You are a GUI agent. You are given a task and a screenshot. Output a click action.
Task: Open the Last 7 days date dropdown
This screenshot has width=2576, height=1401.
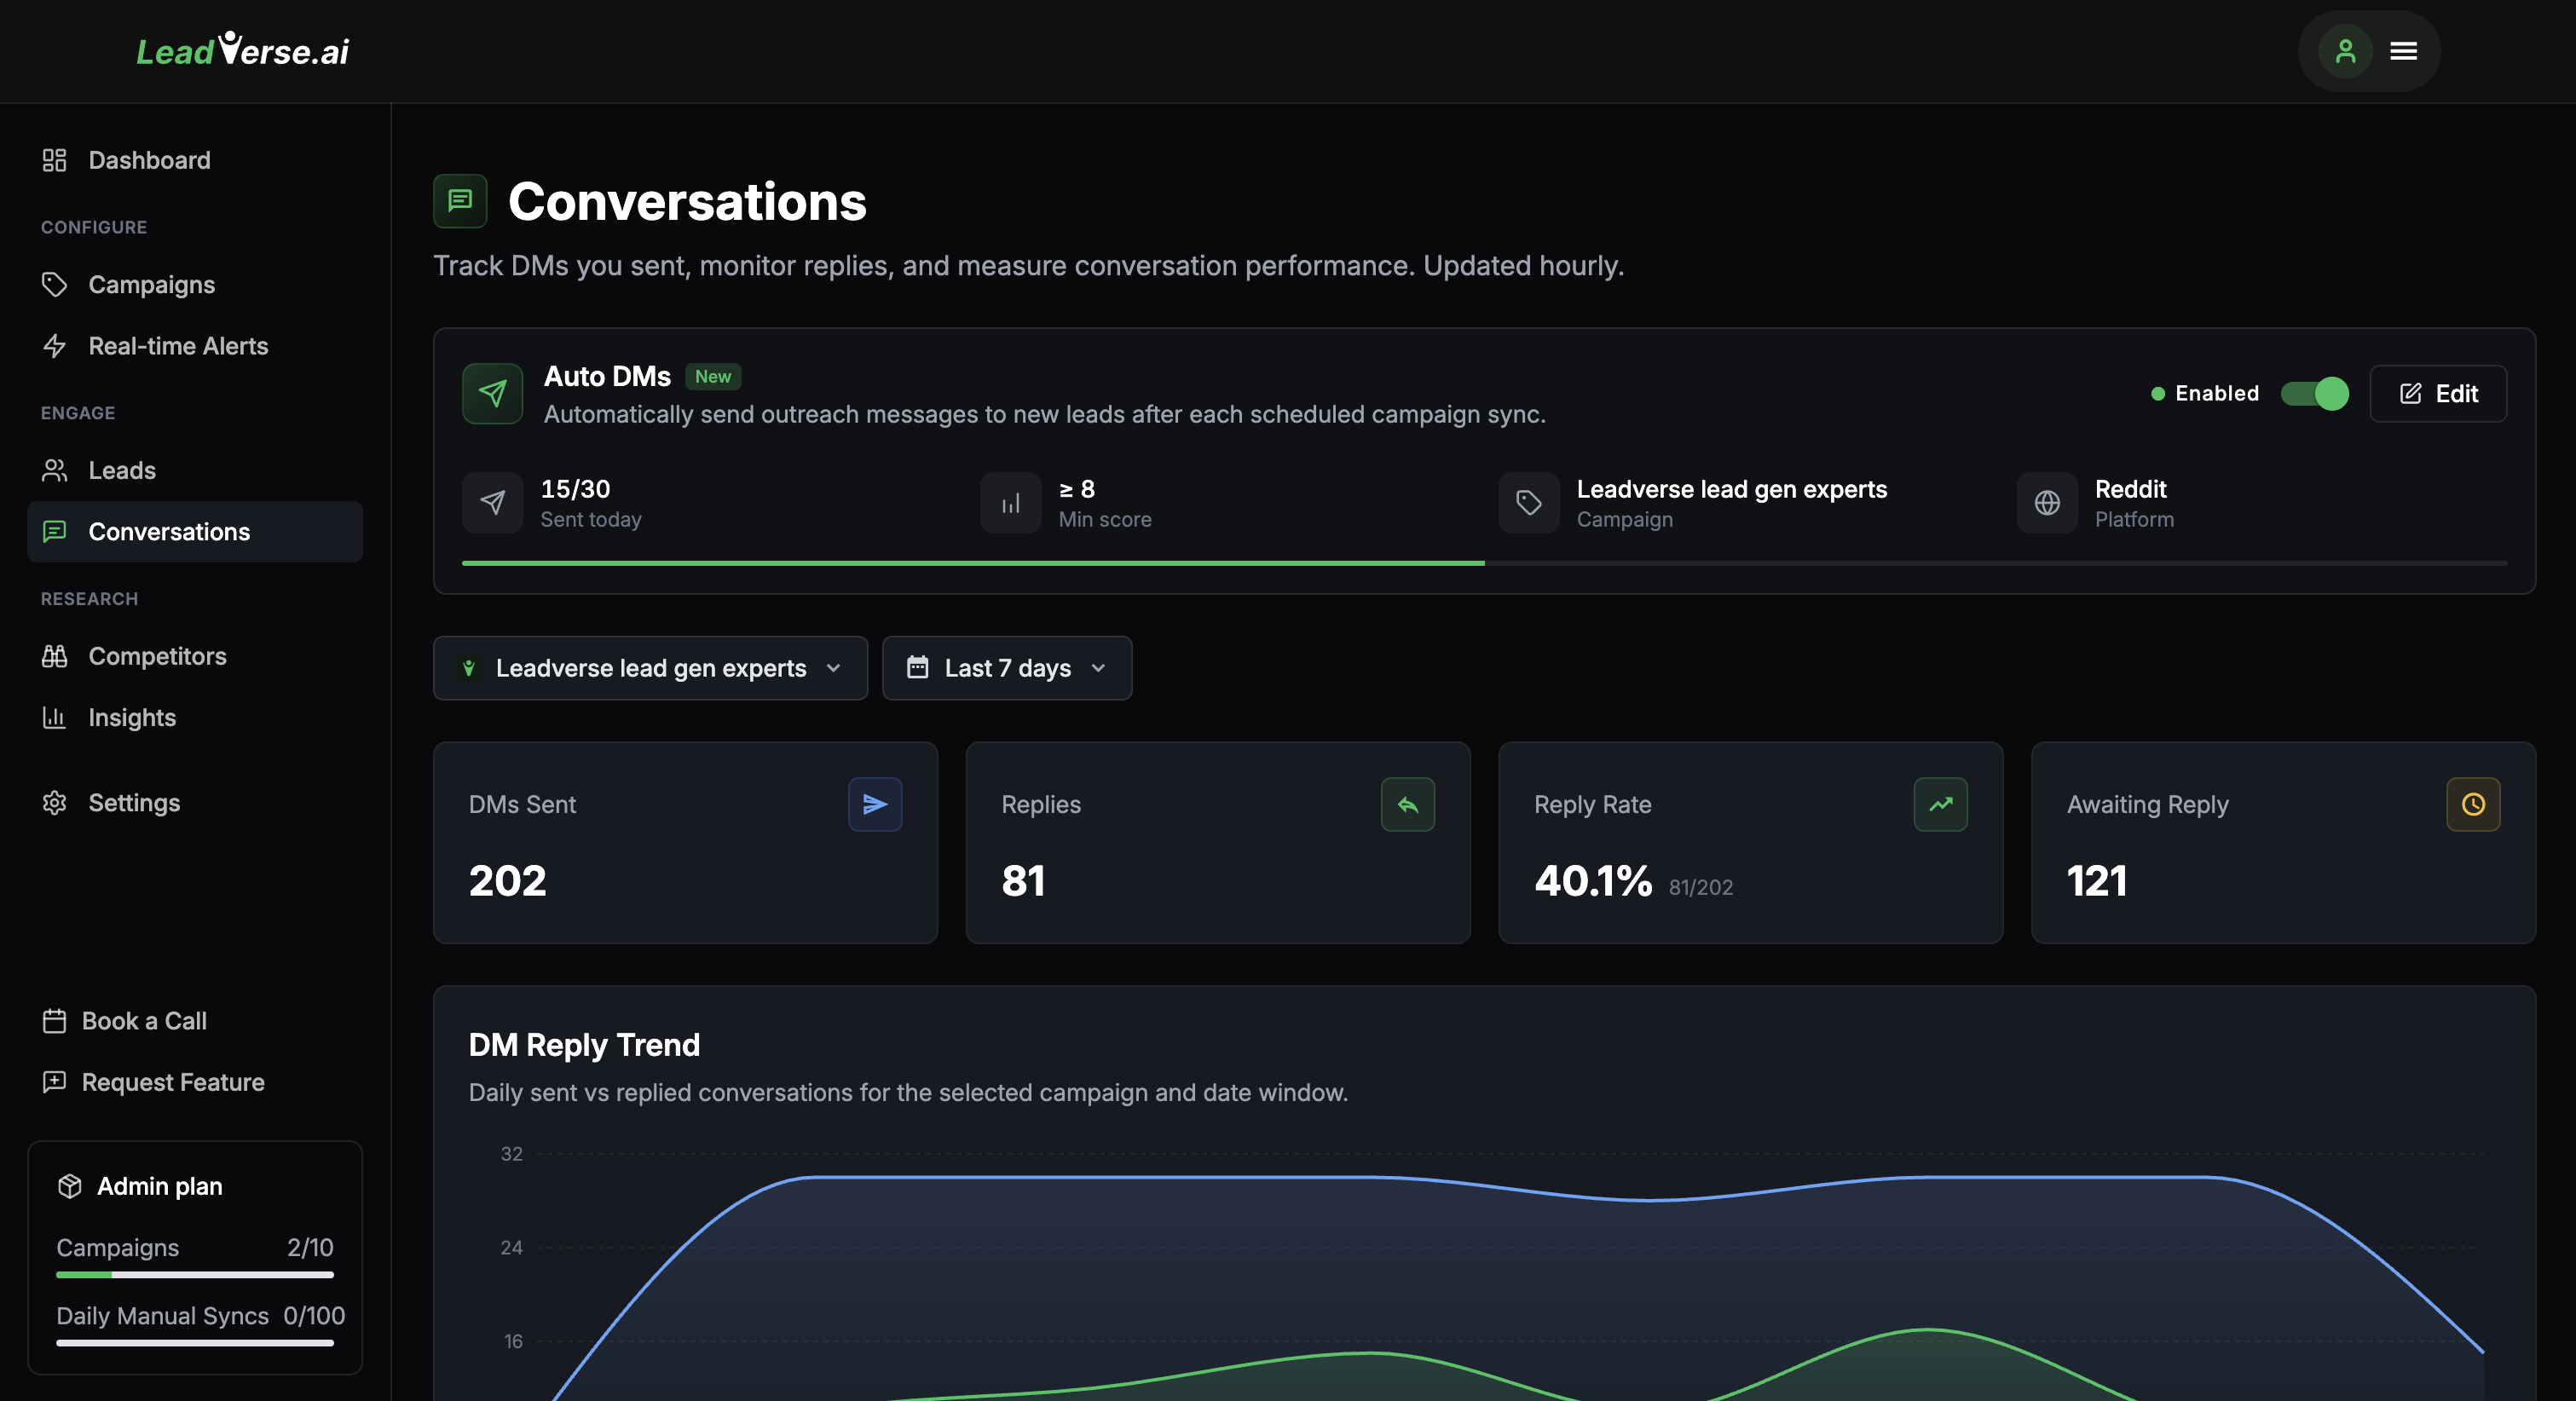(x=1006, y=668)
